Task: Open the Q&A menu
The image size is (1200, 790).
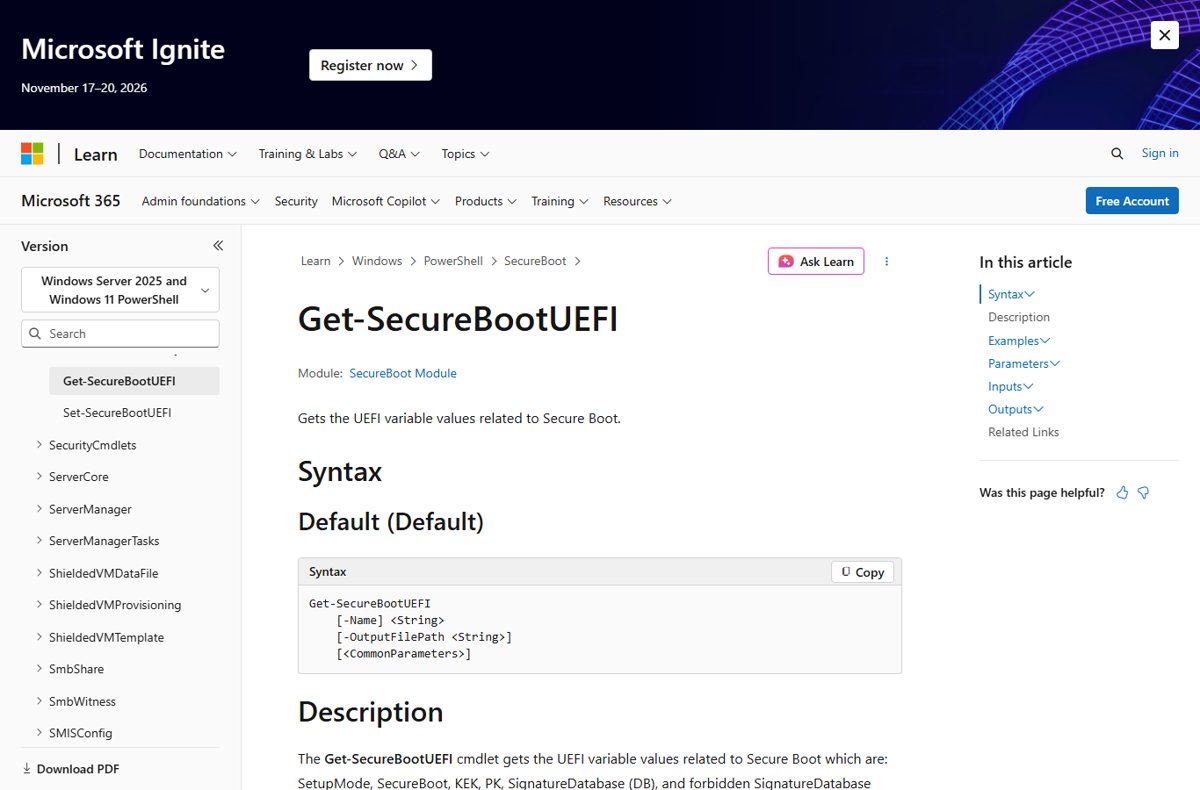Action: coord(399,154)
